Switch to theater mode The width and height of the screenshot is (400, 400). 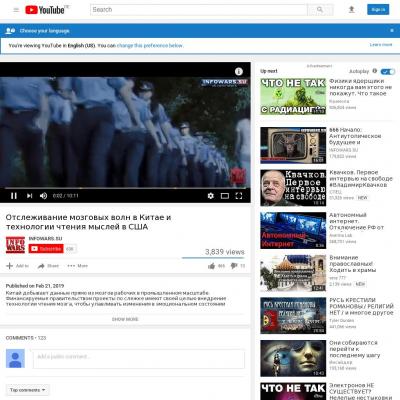click(x=225, y=196)
